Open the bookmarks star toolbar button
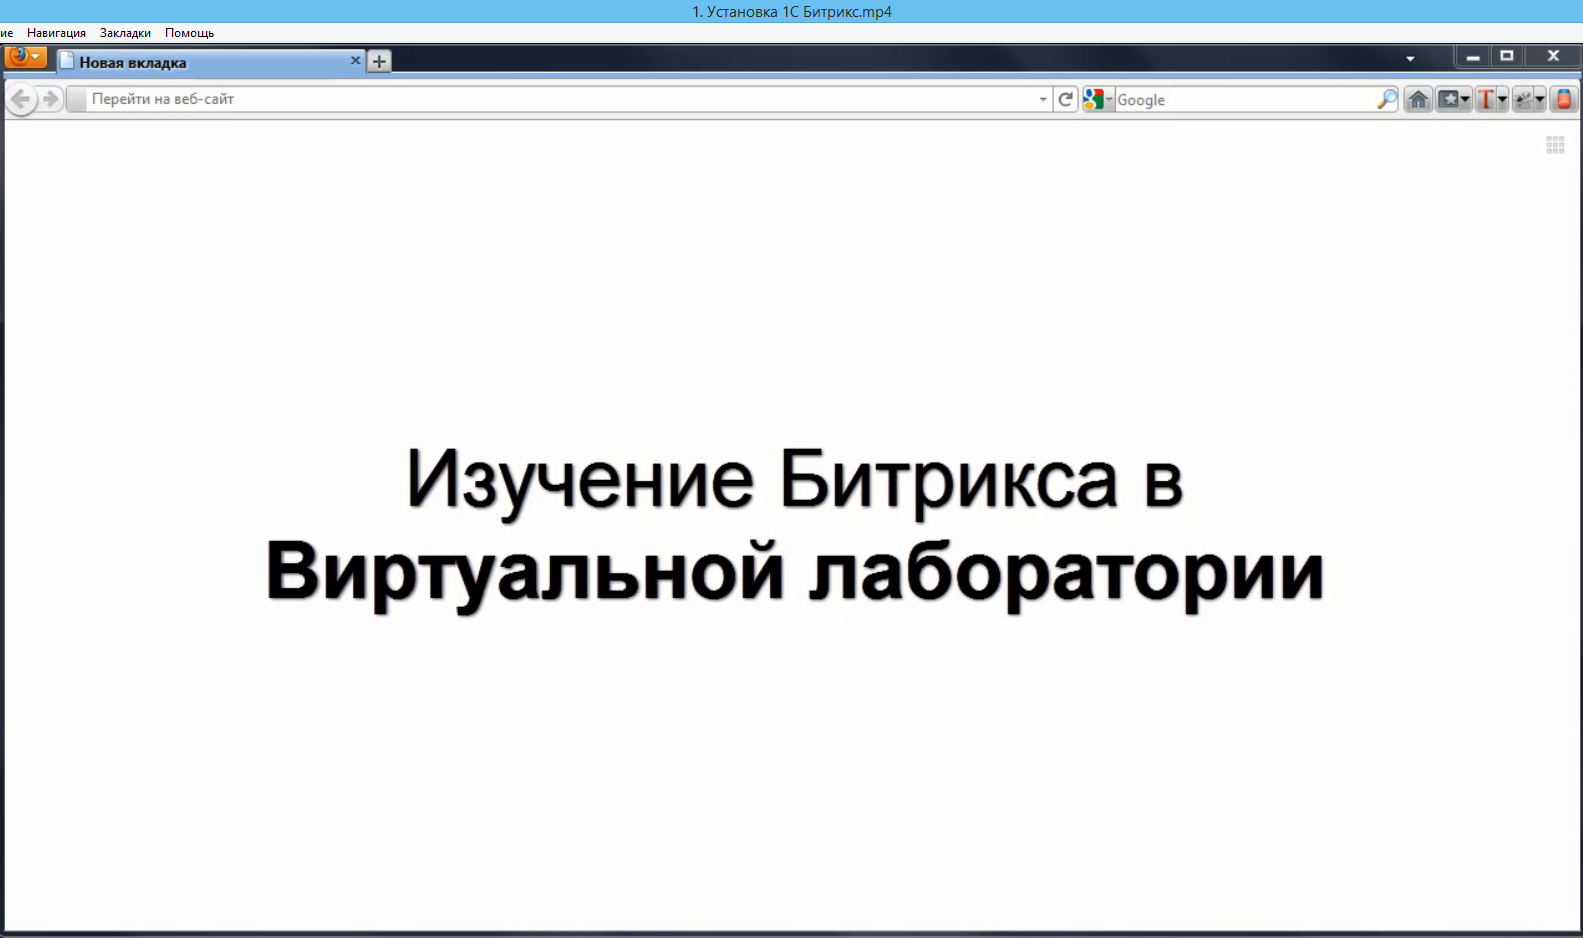The image size is (1583, 938). [1448, 99]
